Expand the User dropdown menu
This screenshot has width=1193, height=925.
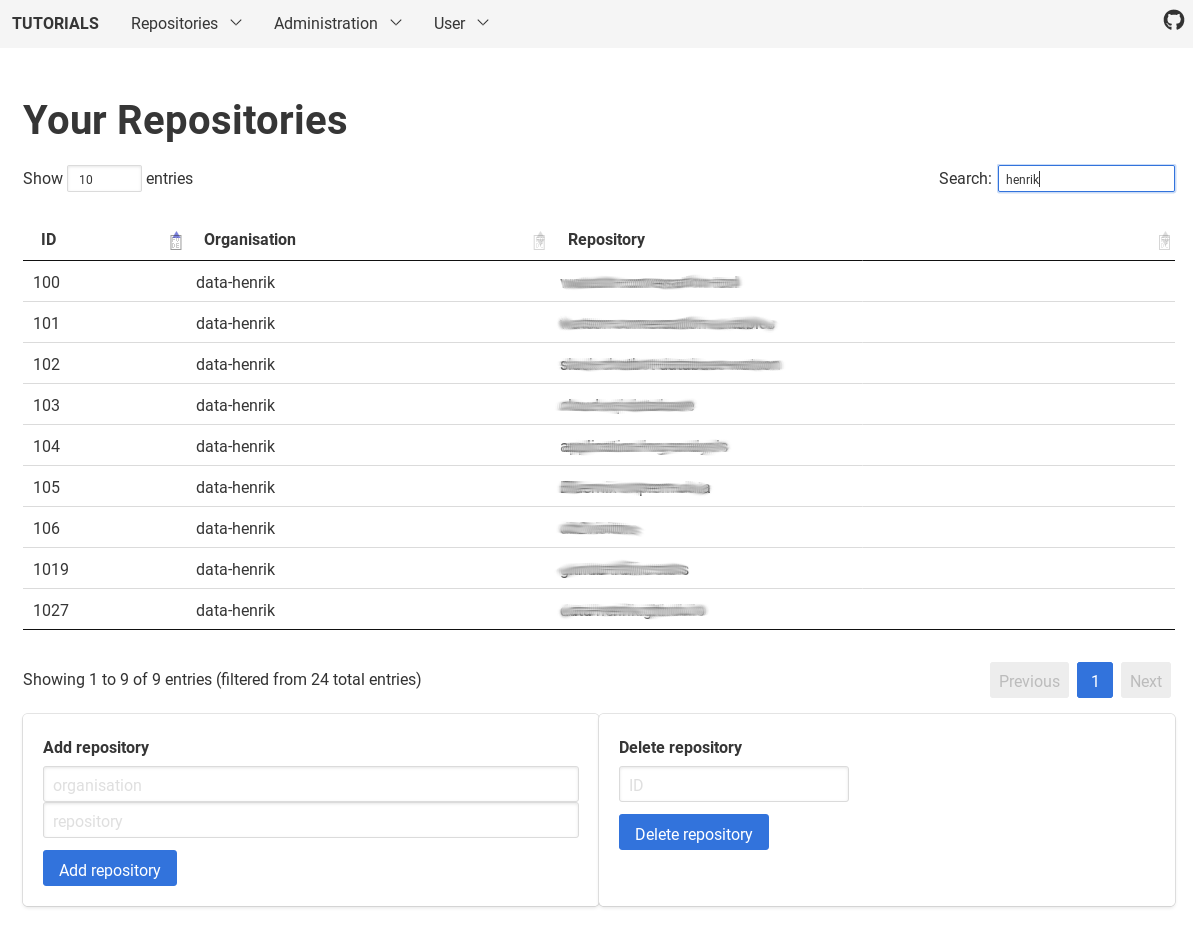[461, 23]
